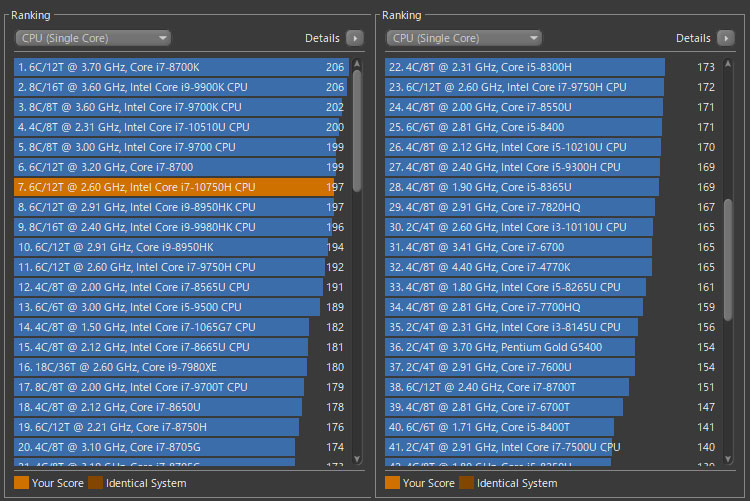The width and height of the screenshot is (750, 501).
Task: Select the Core i7-8750H row
Action: (181, 427)
